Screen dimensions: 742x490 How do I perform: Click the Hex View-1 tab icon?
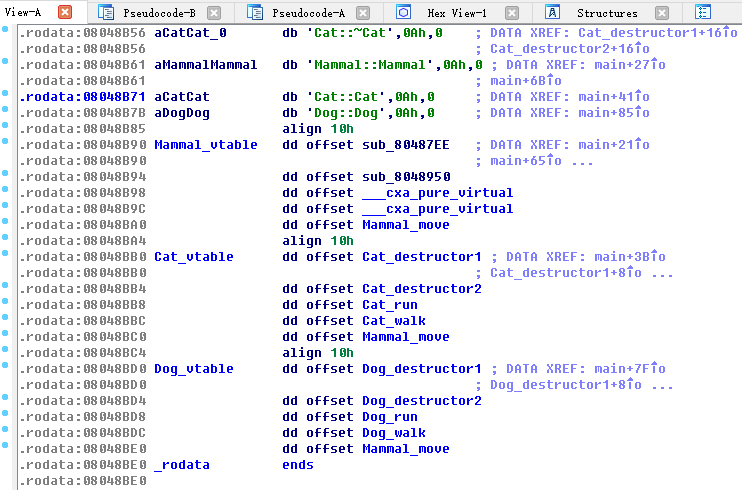[404, 13]
